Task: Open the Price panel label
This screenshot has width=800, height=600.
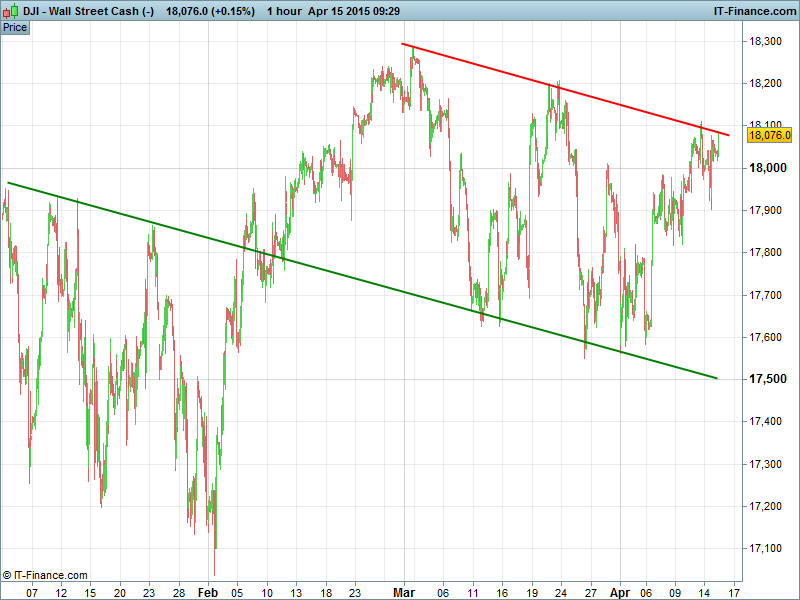Action: point(15,28)
